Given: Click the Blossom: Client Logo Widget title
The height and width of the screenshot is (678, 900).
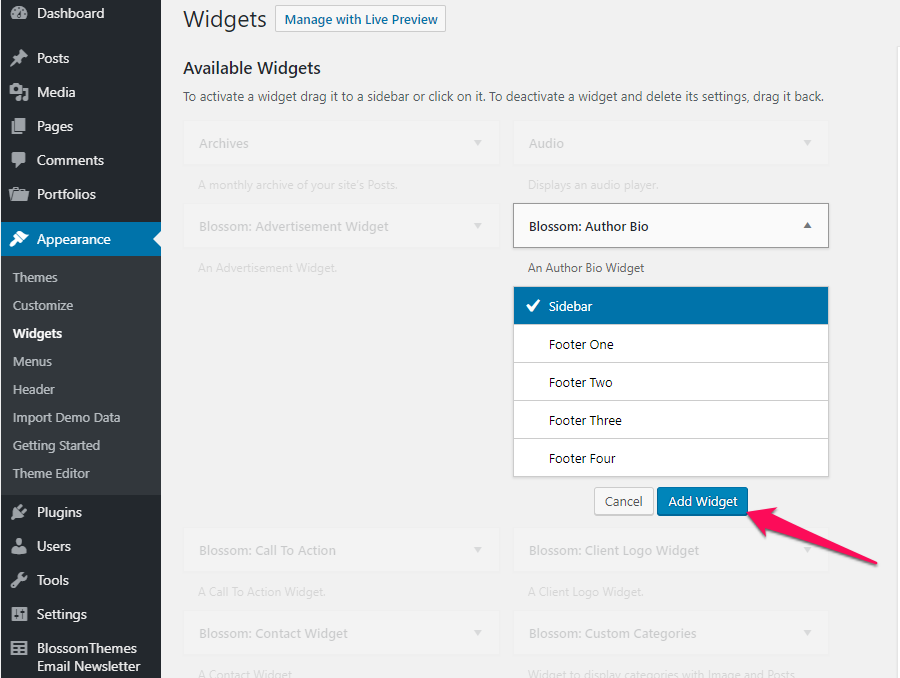Looking at the screenshot, I should pos(614,551).
